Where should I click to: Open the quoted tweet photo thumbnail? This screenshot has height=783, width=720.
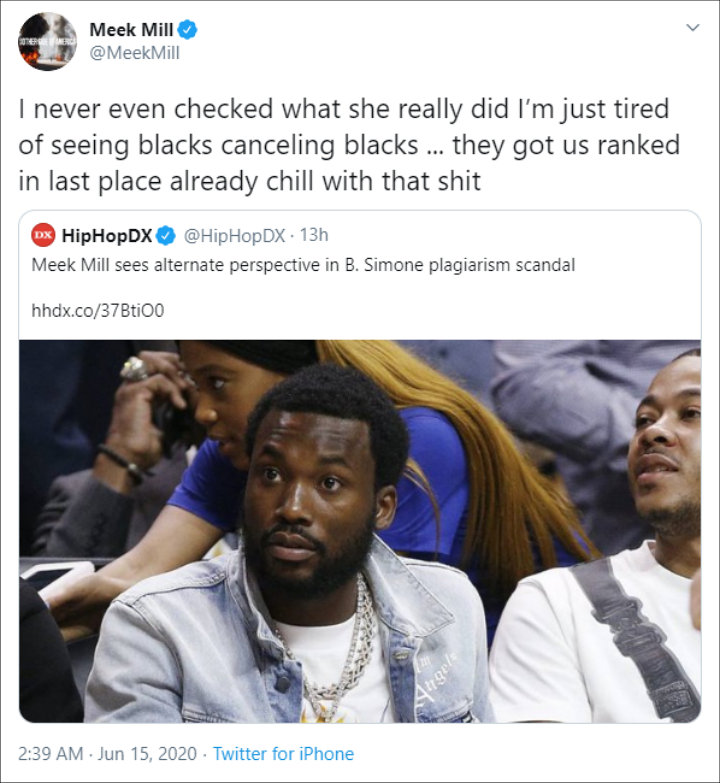[360, 531]
